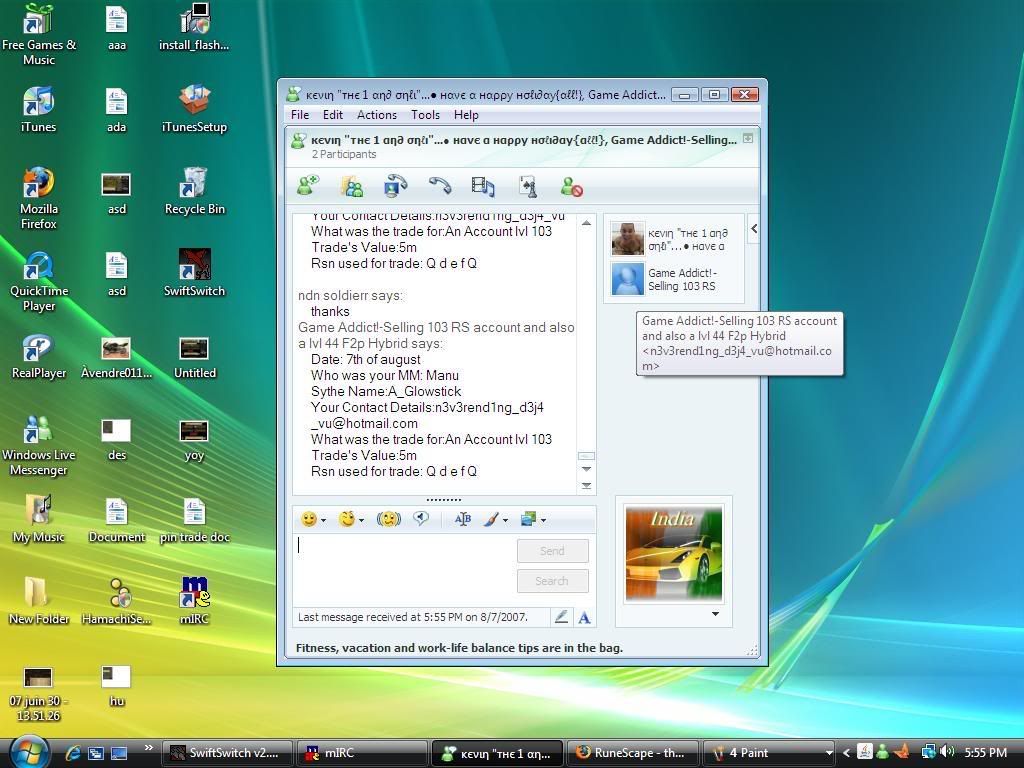Screen dimensions: 1024x768
Task: Click the background picture sharing icon
Action: (528, 519)
